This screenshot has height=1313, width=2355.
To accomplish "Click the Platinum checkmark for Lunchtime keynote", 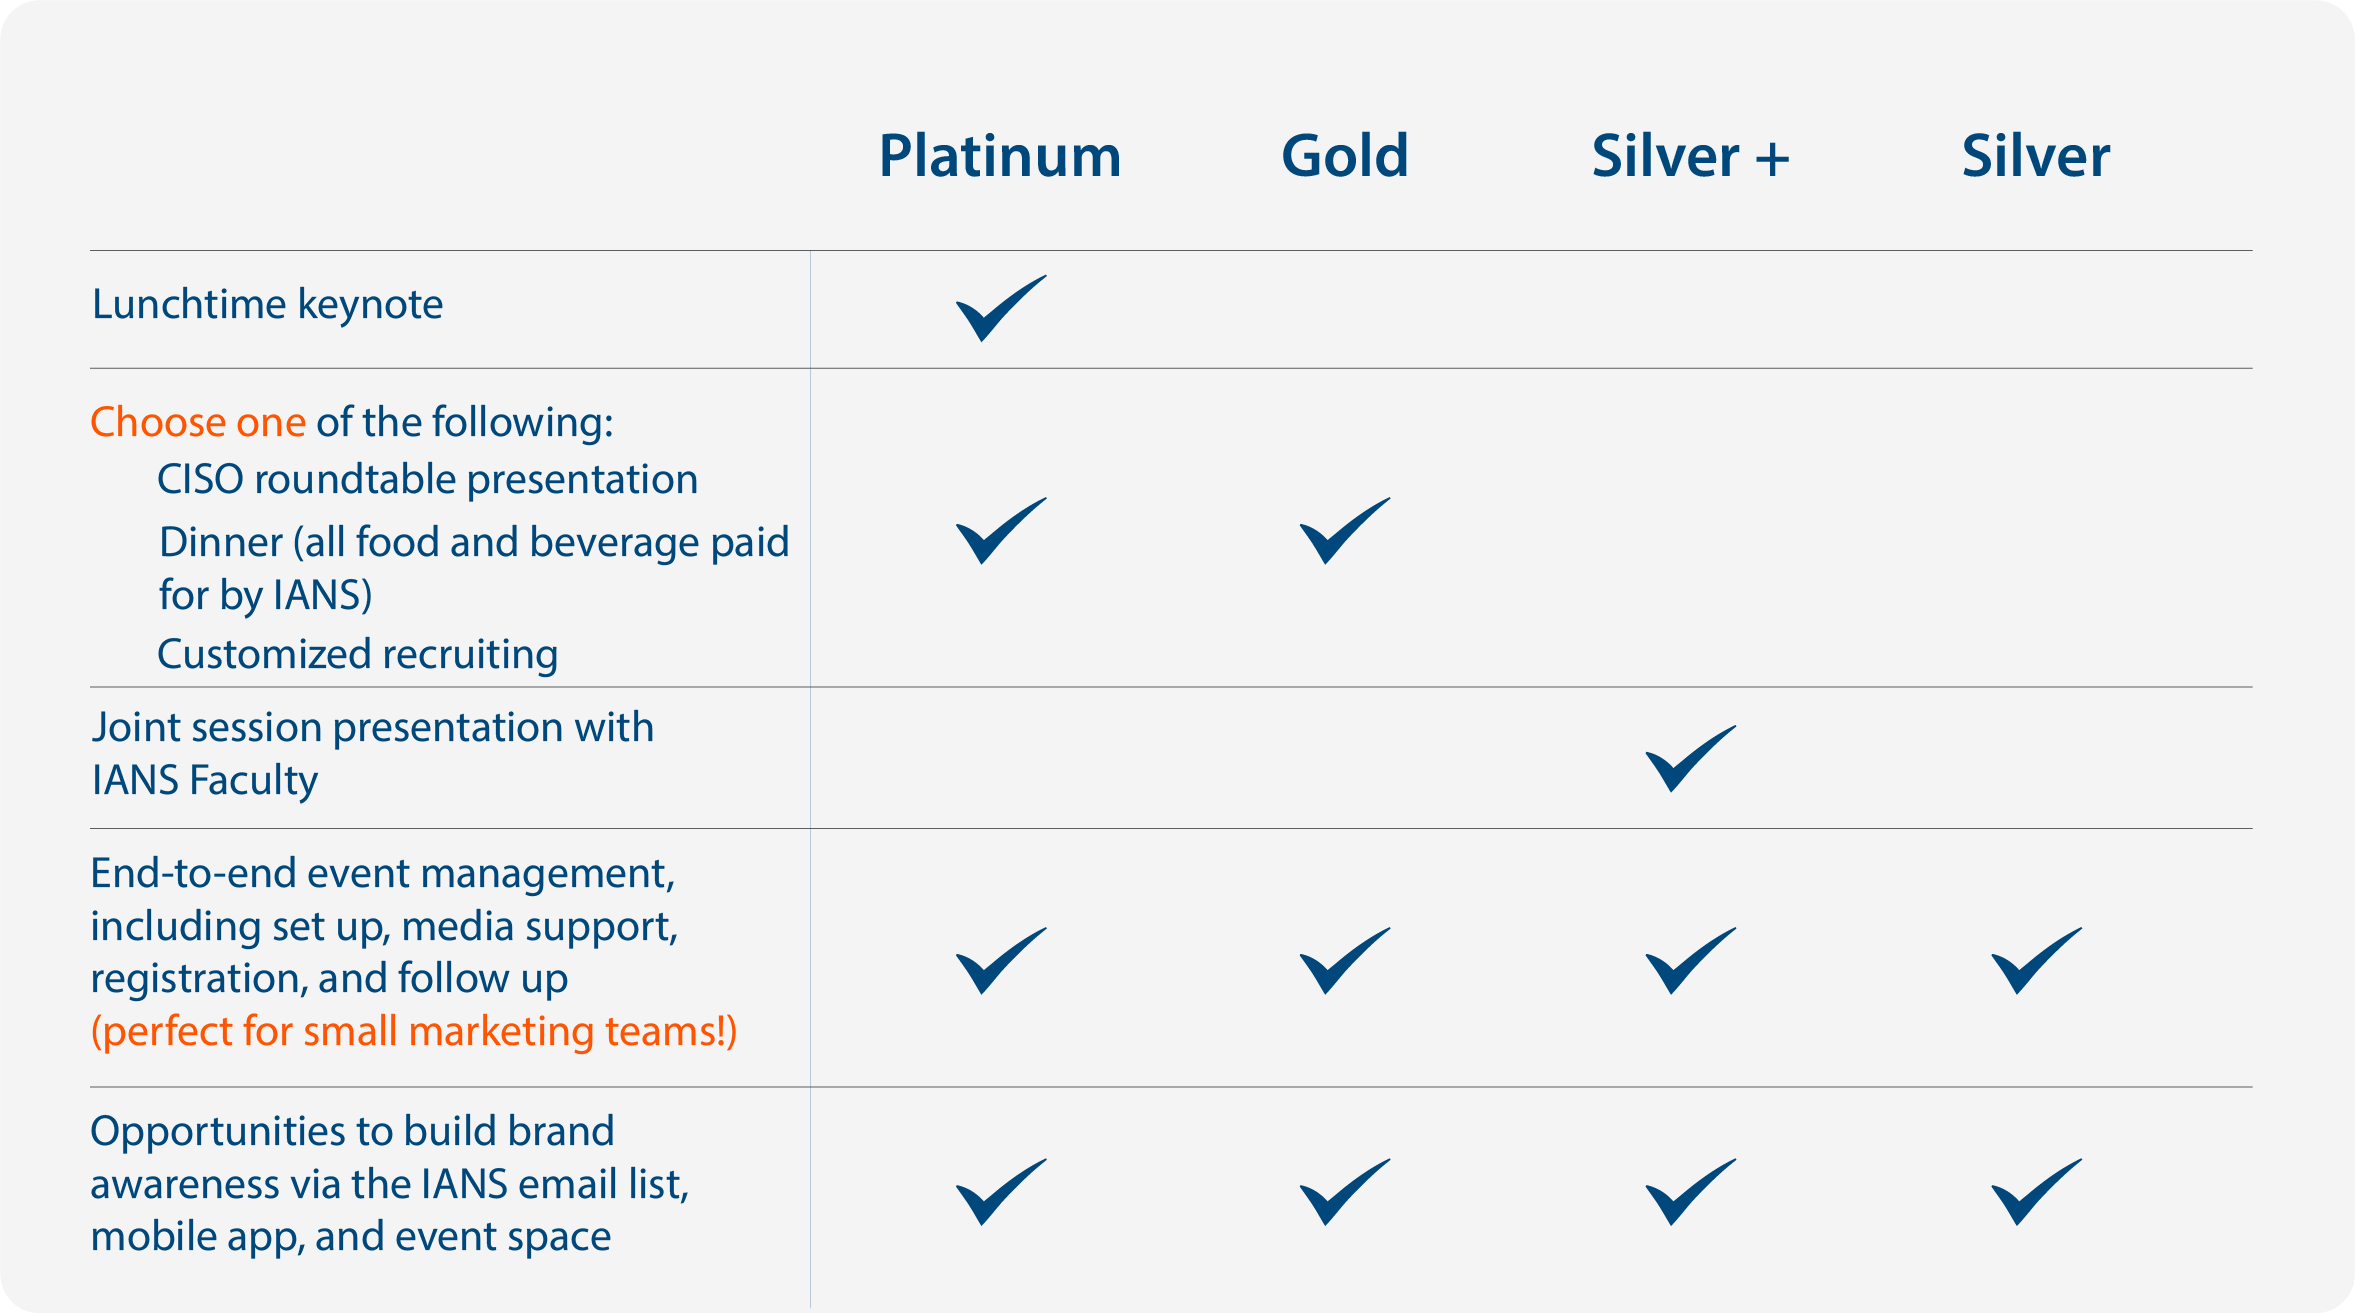I will 1000,308.
